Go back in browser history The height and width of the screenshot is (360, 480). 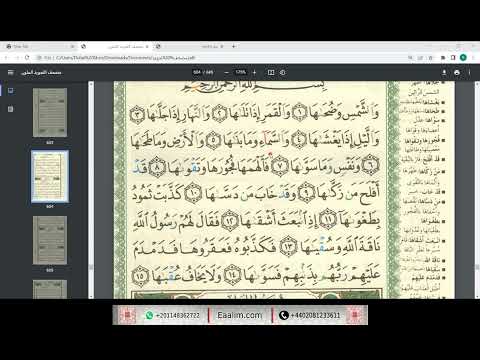pyautogui.click(x=6, y=58)
